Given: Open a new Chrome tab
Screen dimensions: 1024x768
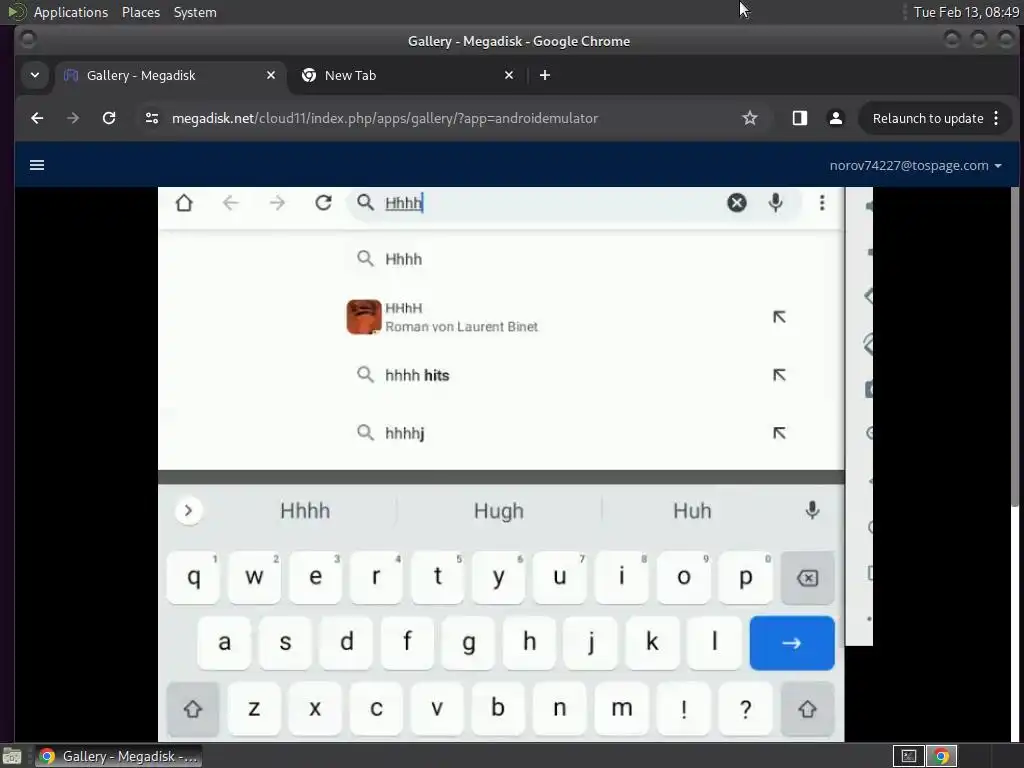Looking at the screenshot, I should (x=545, y=75).
